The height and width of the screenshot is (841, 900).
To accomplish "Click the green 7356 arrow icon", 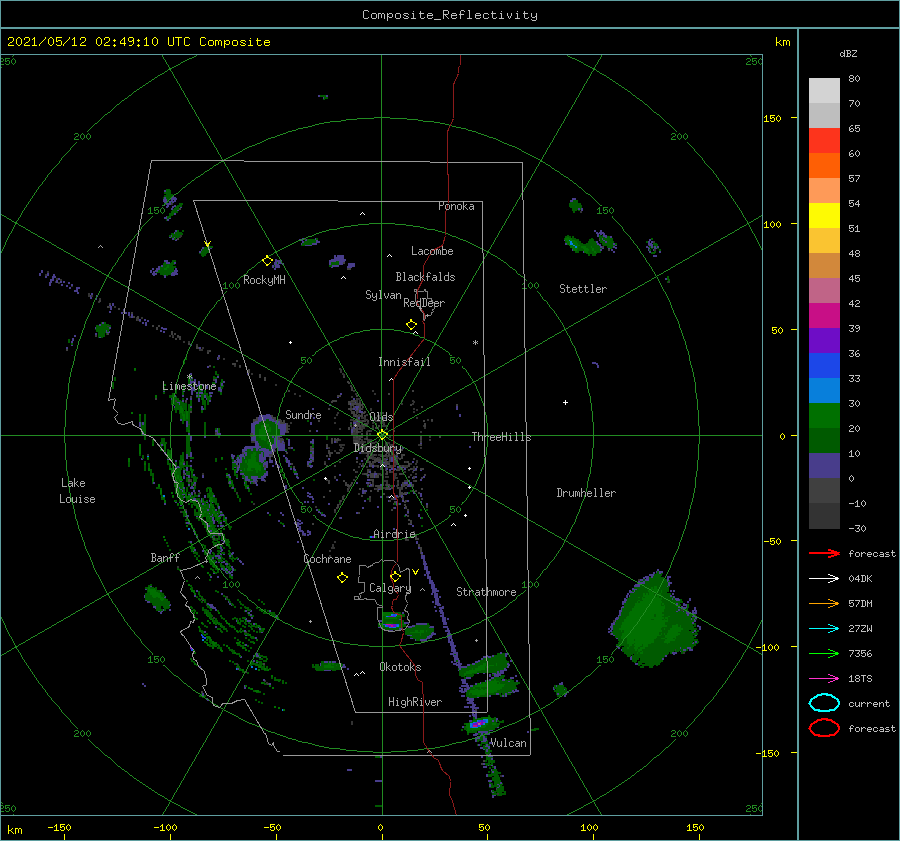I will 824,653.
